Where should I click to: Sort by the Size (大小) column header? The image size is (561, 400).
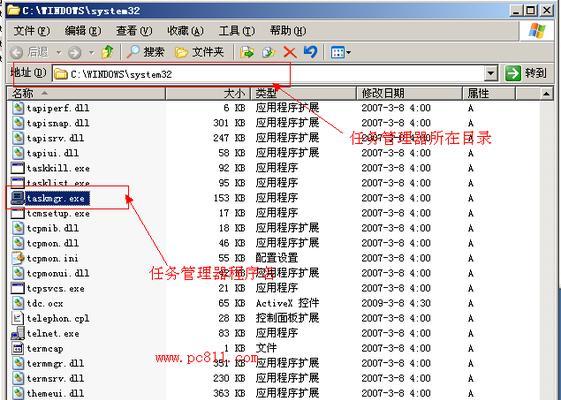[x=208, y=94]
